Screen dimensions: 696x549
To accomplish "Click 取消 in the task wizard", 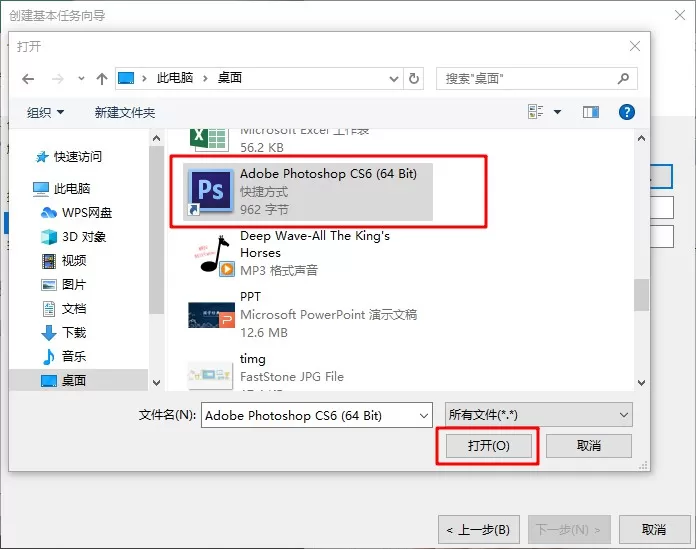I will tap(654, 529).
